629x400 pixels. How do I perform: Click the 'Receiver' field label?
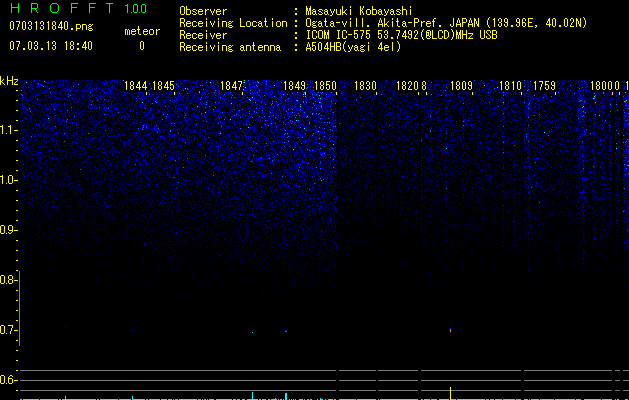[203, 35]
